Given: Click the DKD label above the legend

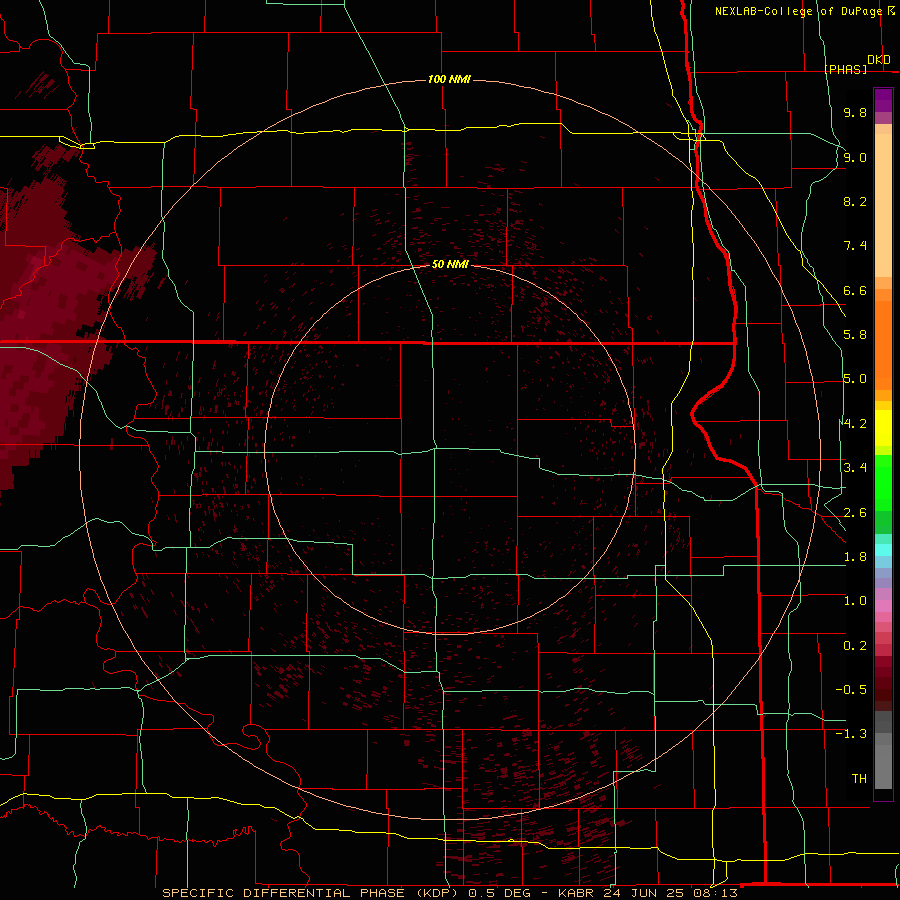Looking at the screenshot, I should [879, 60].
